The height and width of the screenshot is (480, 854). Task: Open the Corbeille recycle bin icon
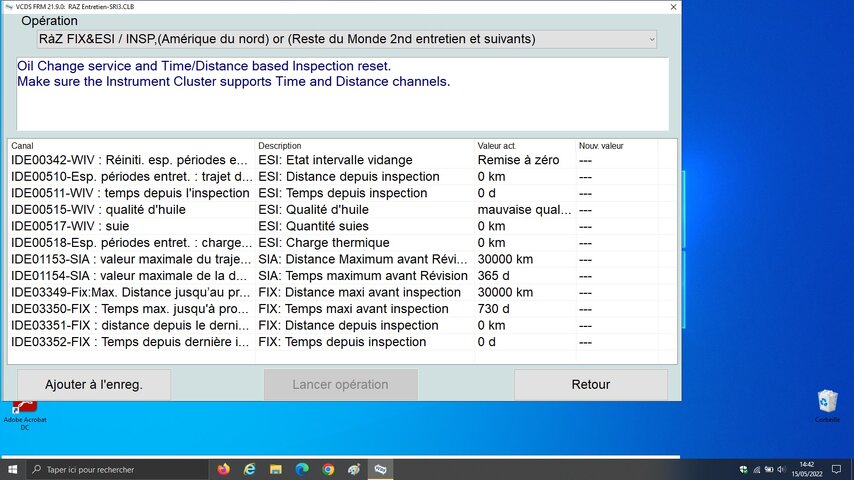[x=827, y=406]
